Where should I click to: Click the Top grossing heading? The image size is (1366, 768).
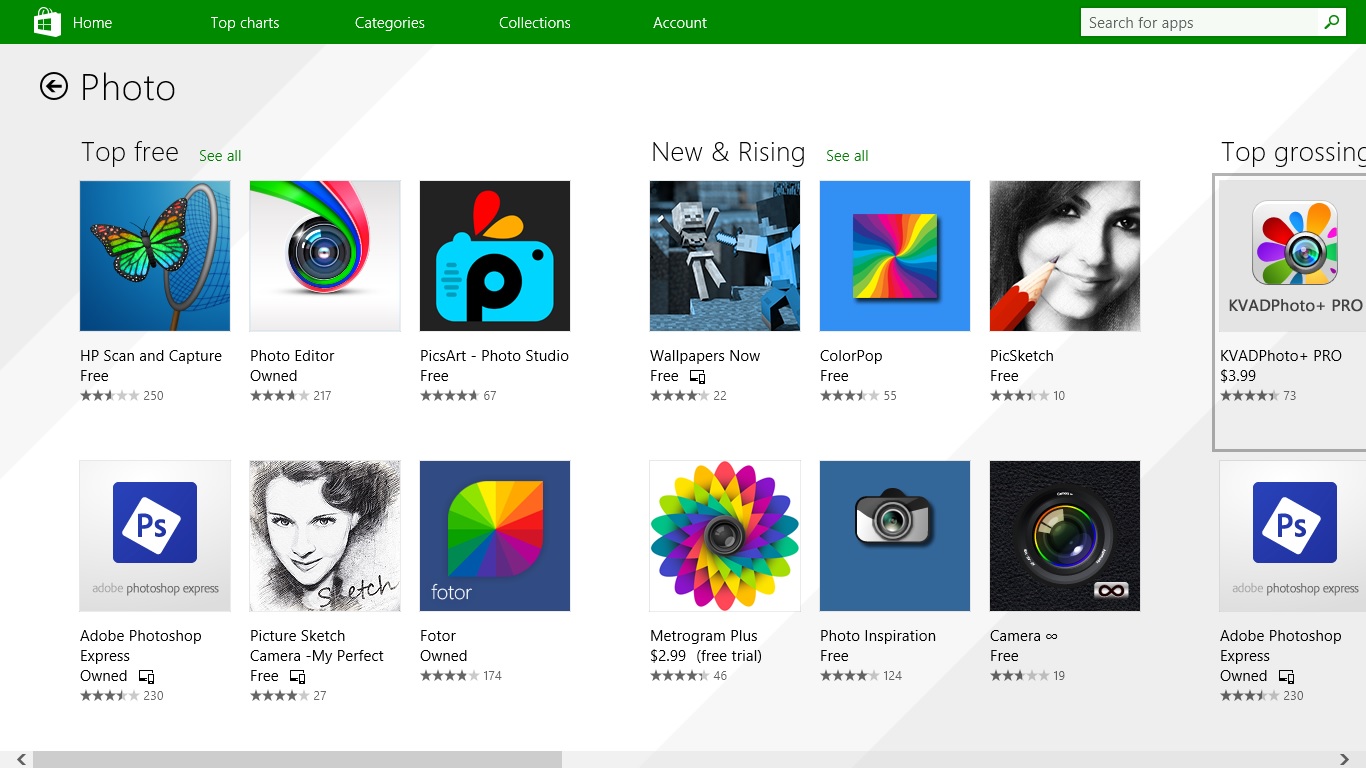(x=1293, y=152)
